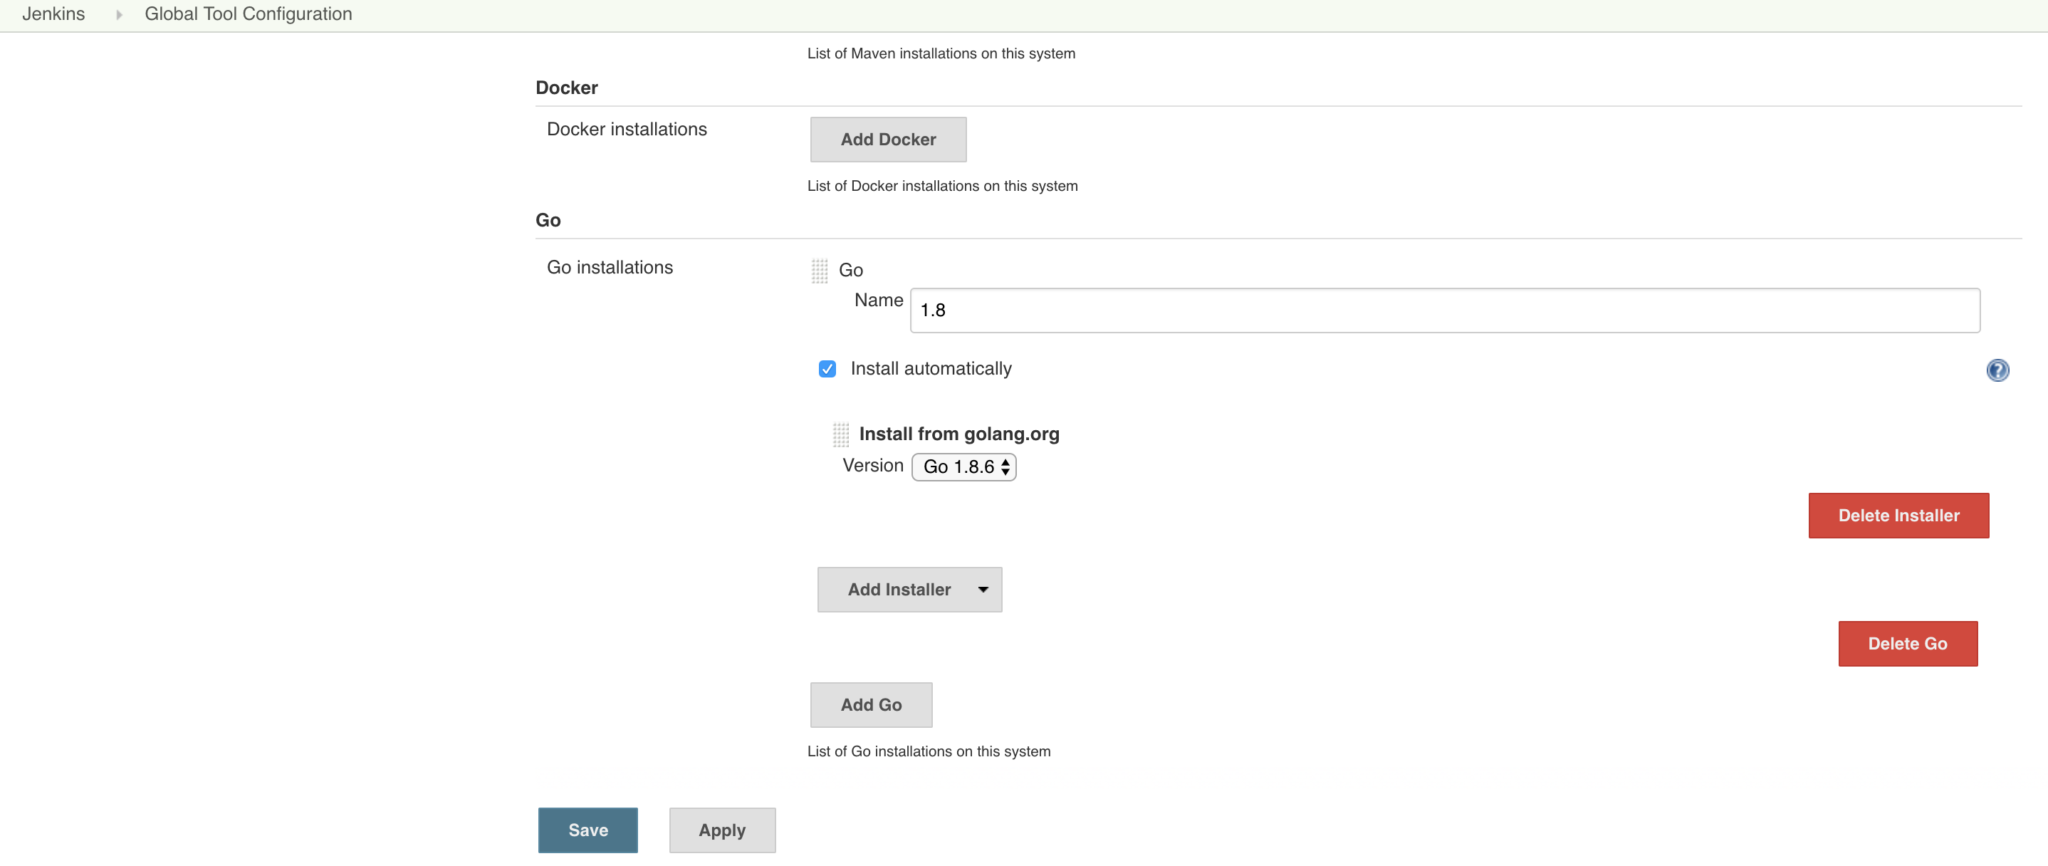The image size is (2048, 866).
Task: Click the Install automatically label text
Action: [x=930, y=369]
